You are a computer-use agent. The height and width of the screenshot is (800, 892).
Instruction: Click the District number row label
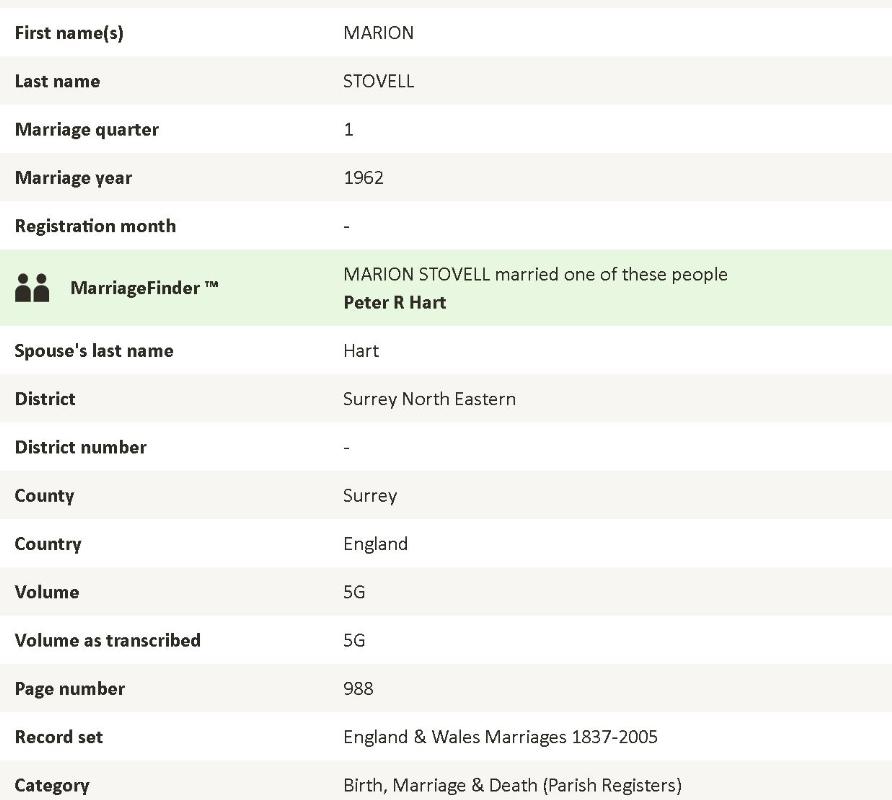pyautogui.click(x=81, y=448)
